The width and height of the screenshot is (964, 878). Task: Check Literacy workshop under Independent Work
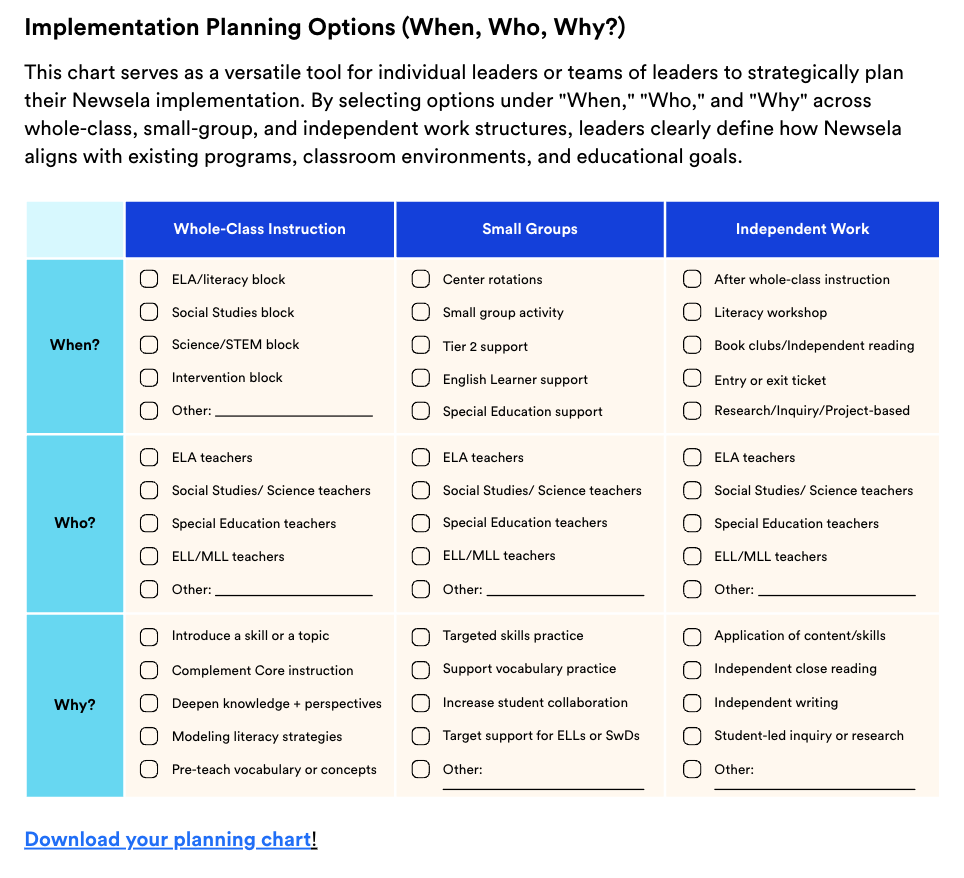(x=692, y=312)
